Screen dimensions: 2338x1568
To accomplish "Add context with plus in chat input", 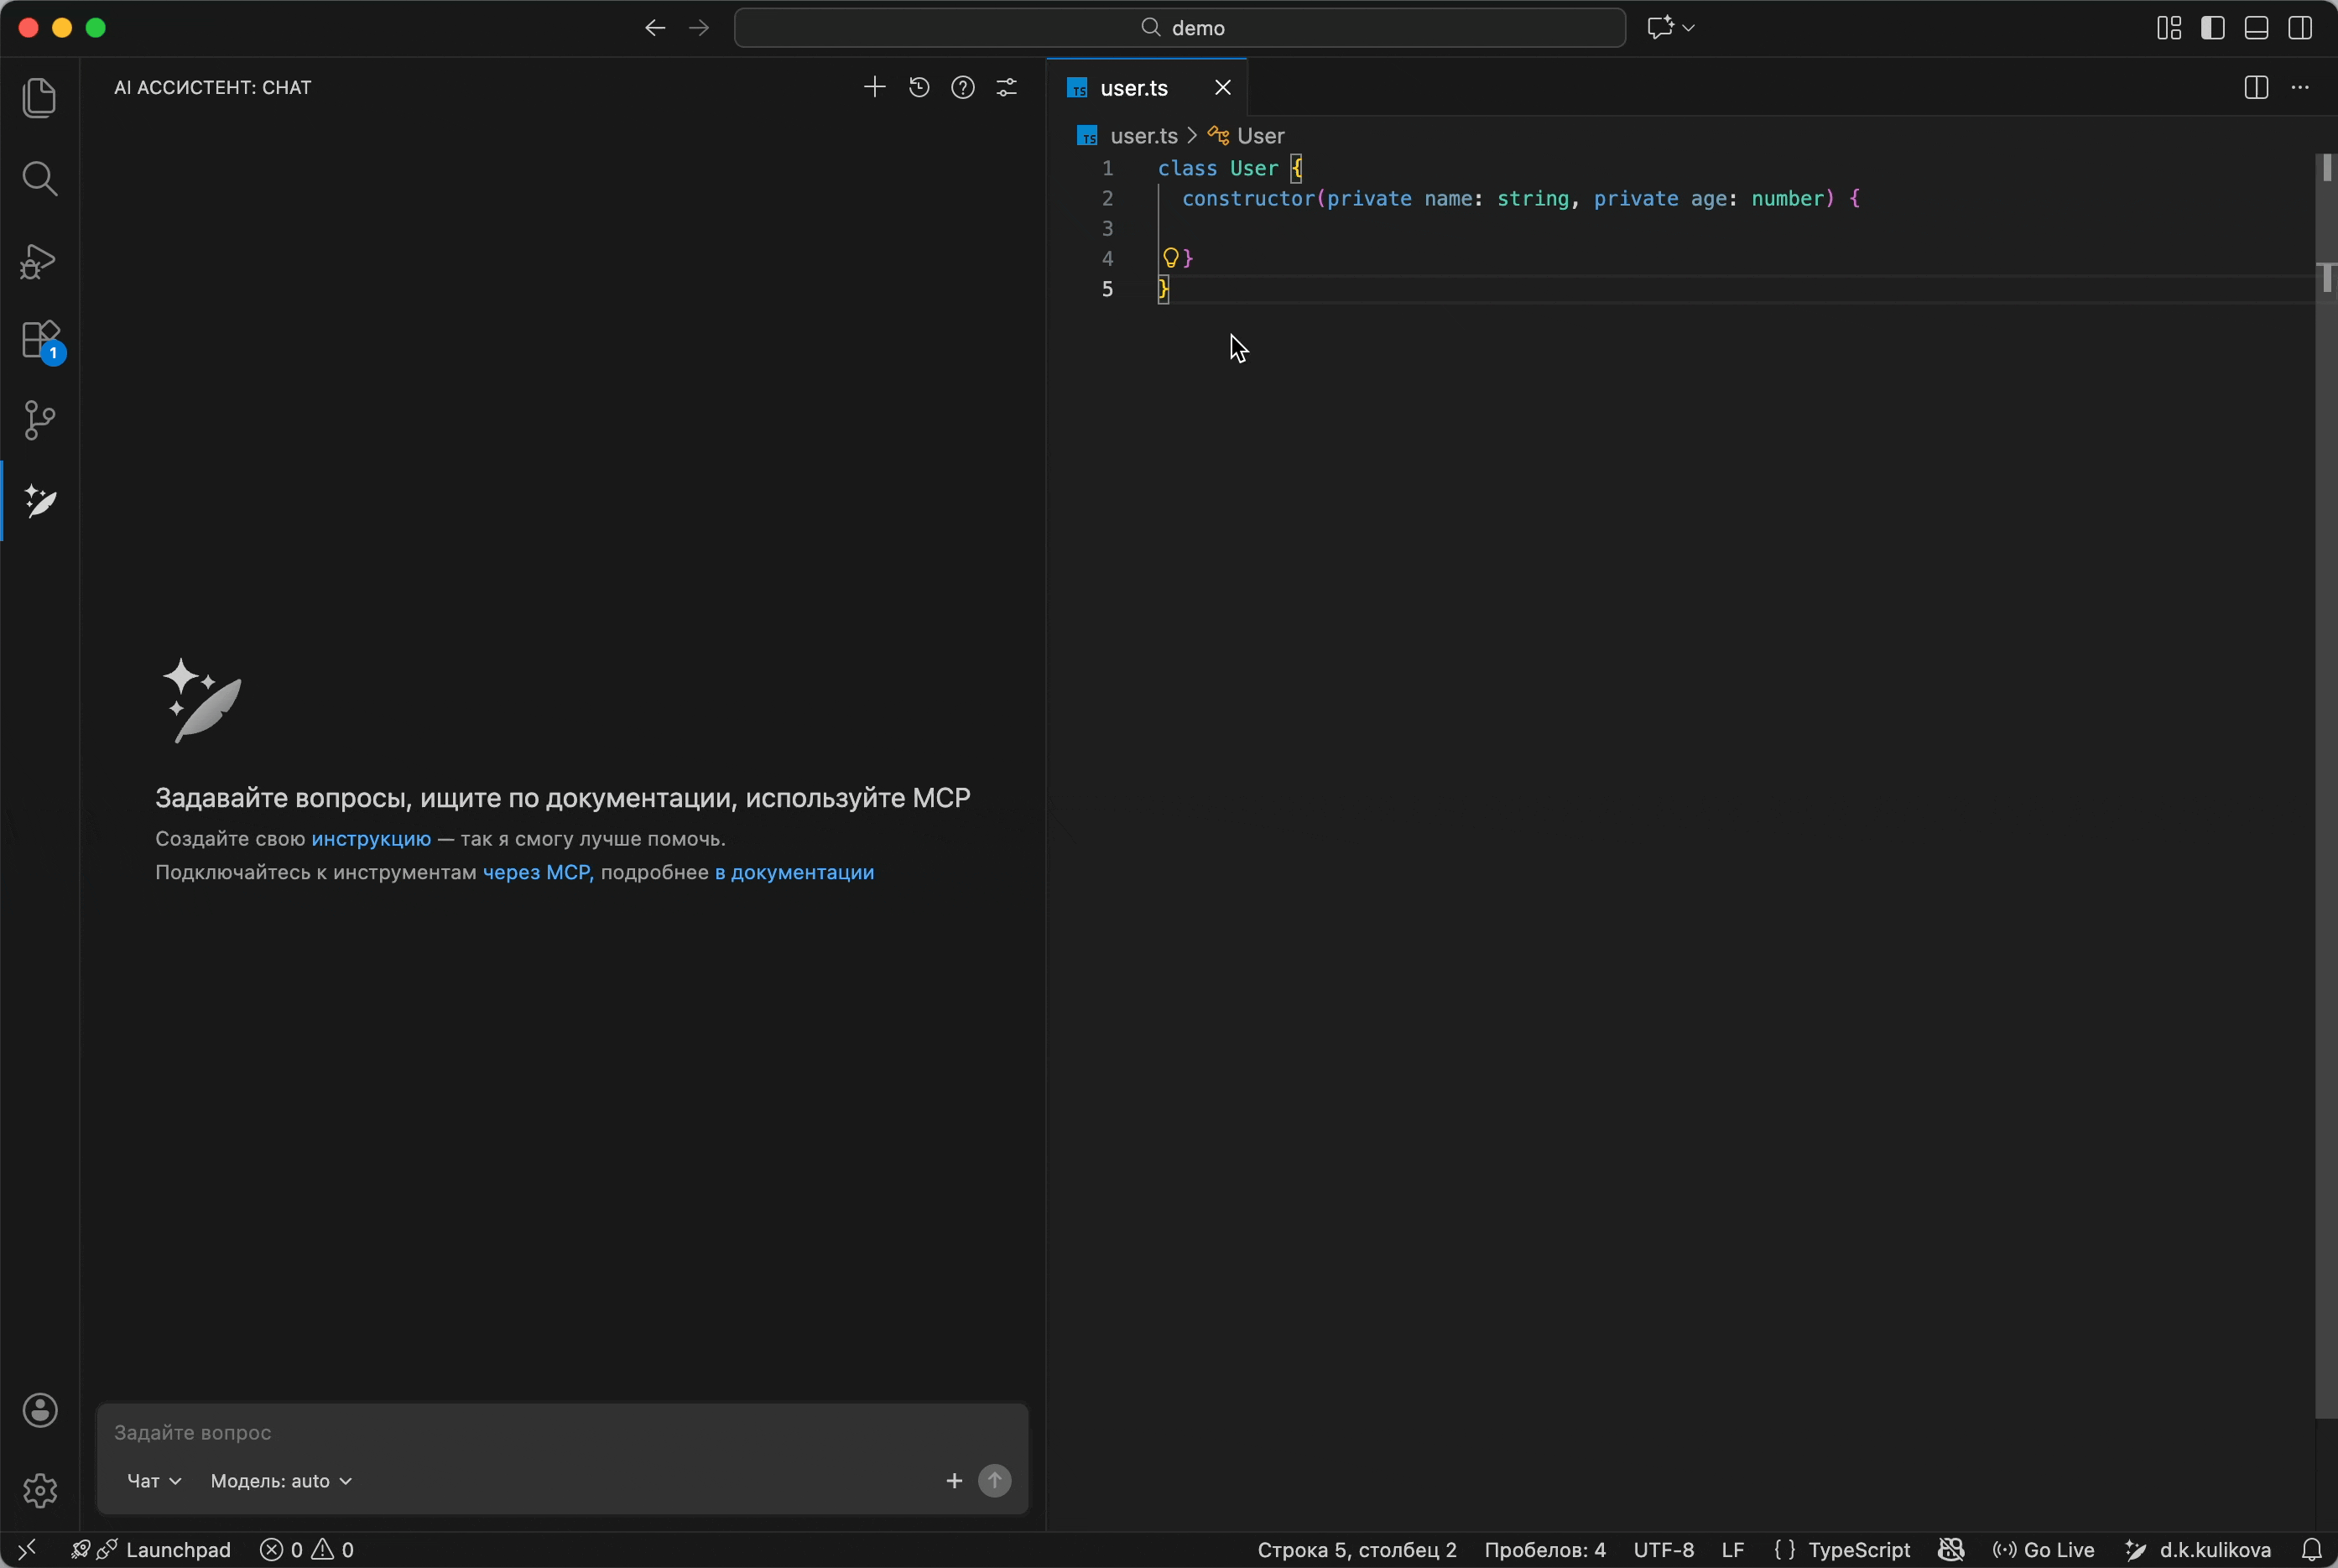I will (x=954, y=1481).
